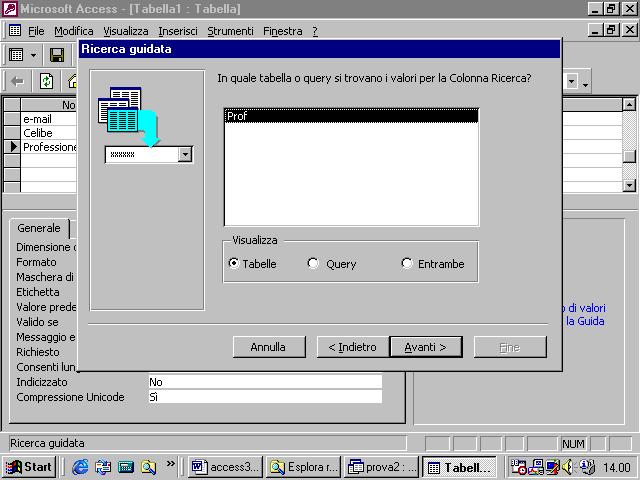Click the Compressione Unicode field showing Sì
The height and width of the screenshot is (480, 640).
click(265, 397)
